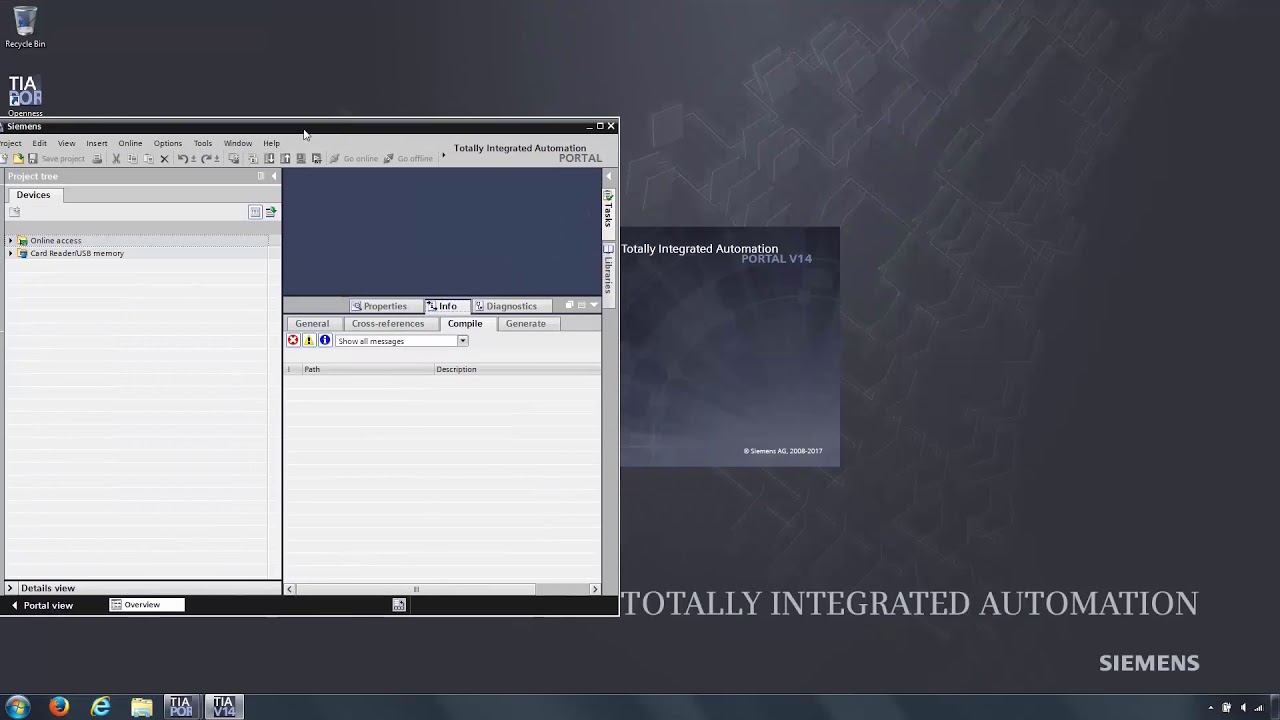Open the Tools menu
The image size is (1280, 720).
pyautogui.click(x=202, y=143)
